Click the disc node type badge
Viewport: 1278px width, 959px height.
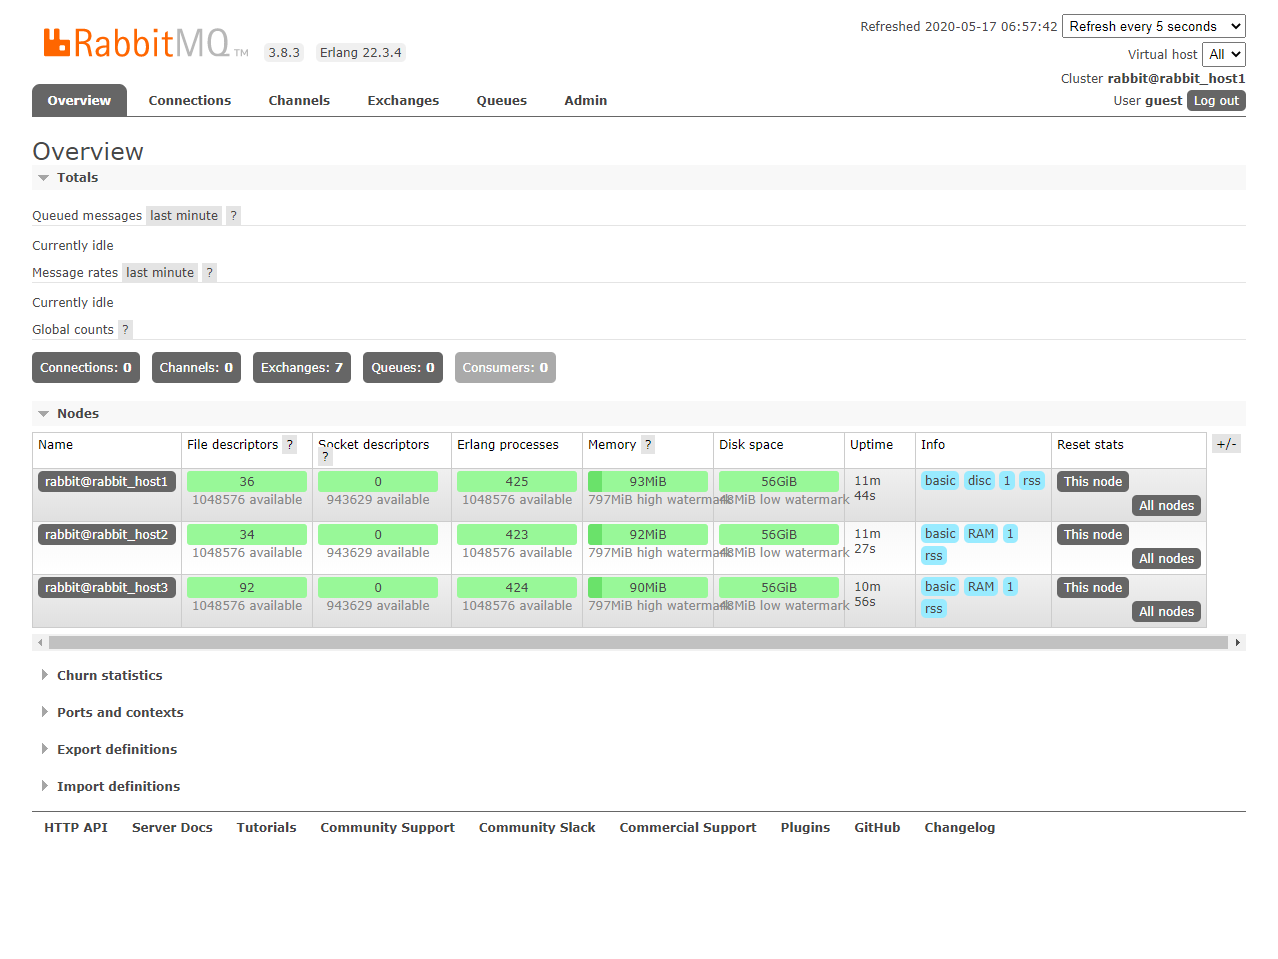pos(979,480)
